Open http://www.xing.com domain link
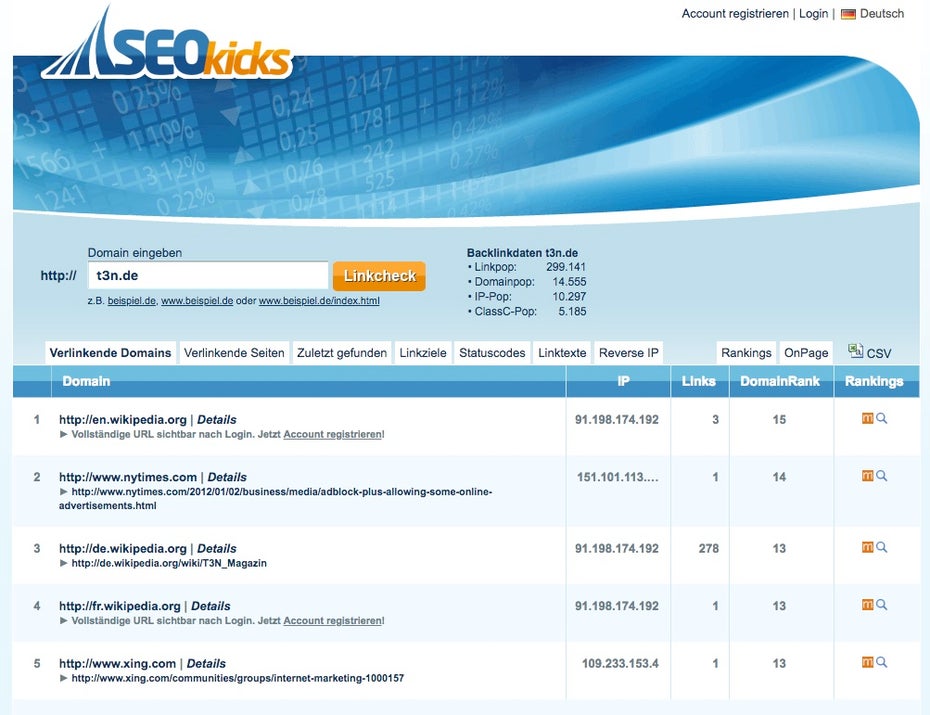The image size is (930, 715). coord(117,663)
